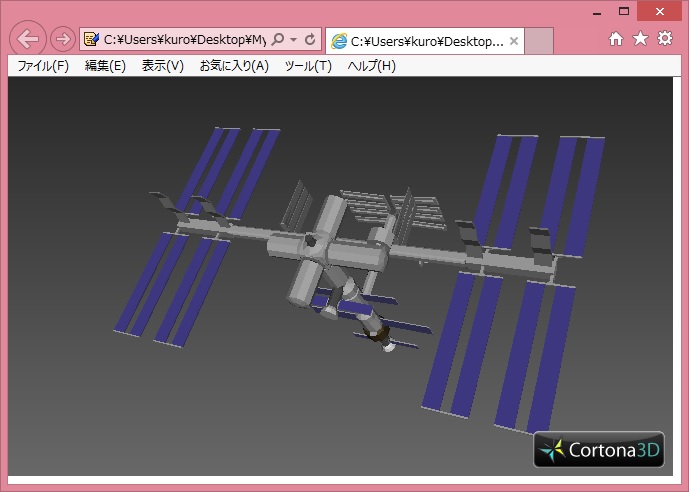This screenshot has height=492, width=689.
Task: Open the ヘルプ(H) menu
Action: pyautogui.click(x=372, y=66)
